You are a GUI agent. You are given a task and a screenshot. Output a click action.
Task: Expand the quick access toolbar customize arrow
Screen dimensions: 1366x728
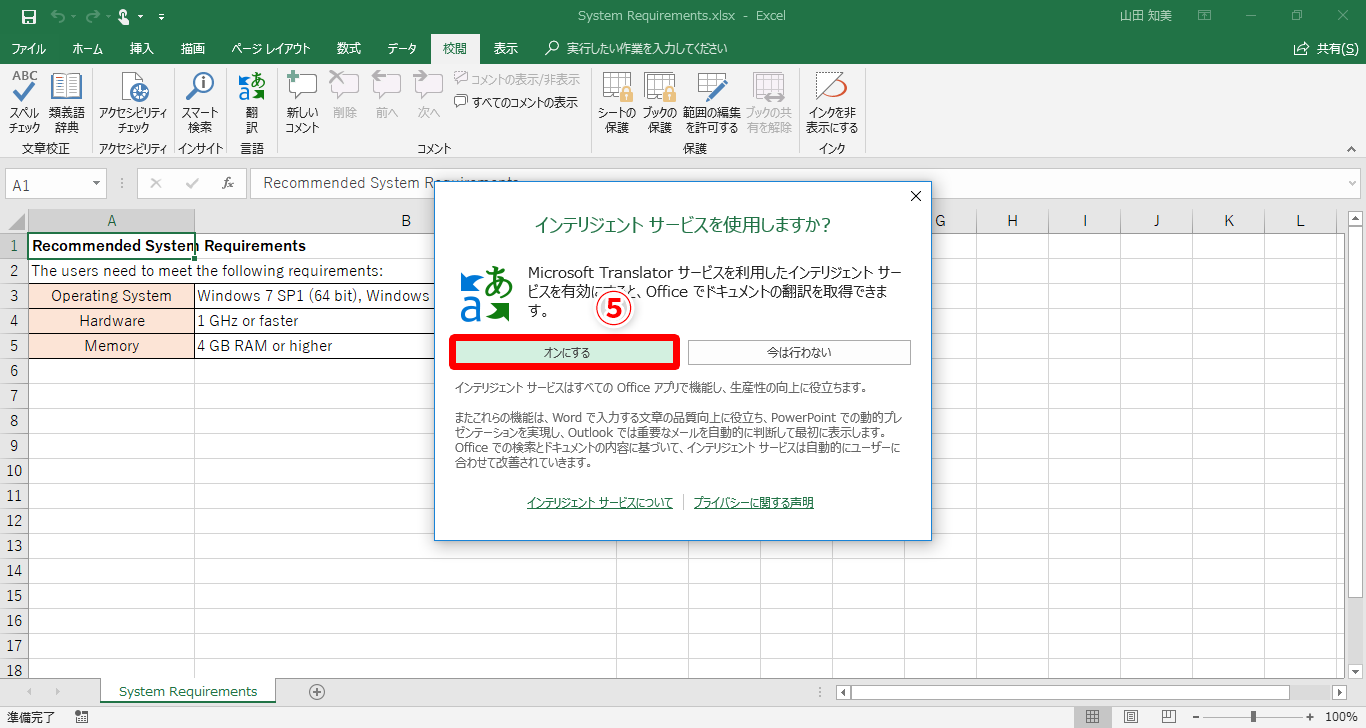pos(162,17)
